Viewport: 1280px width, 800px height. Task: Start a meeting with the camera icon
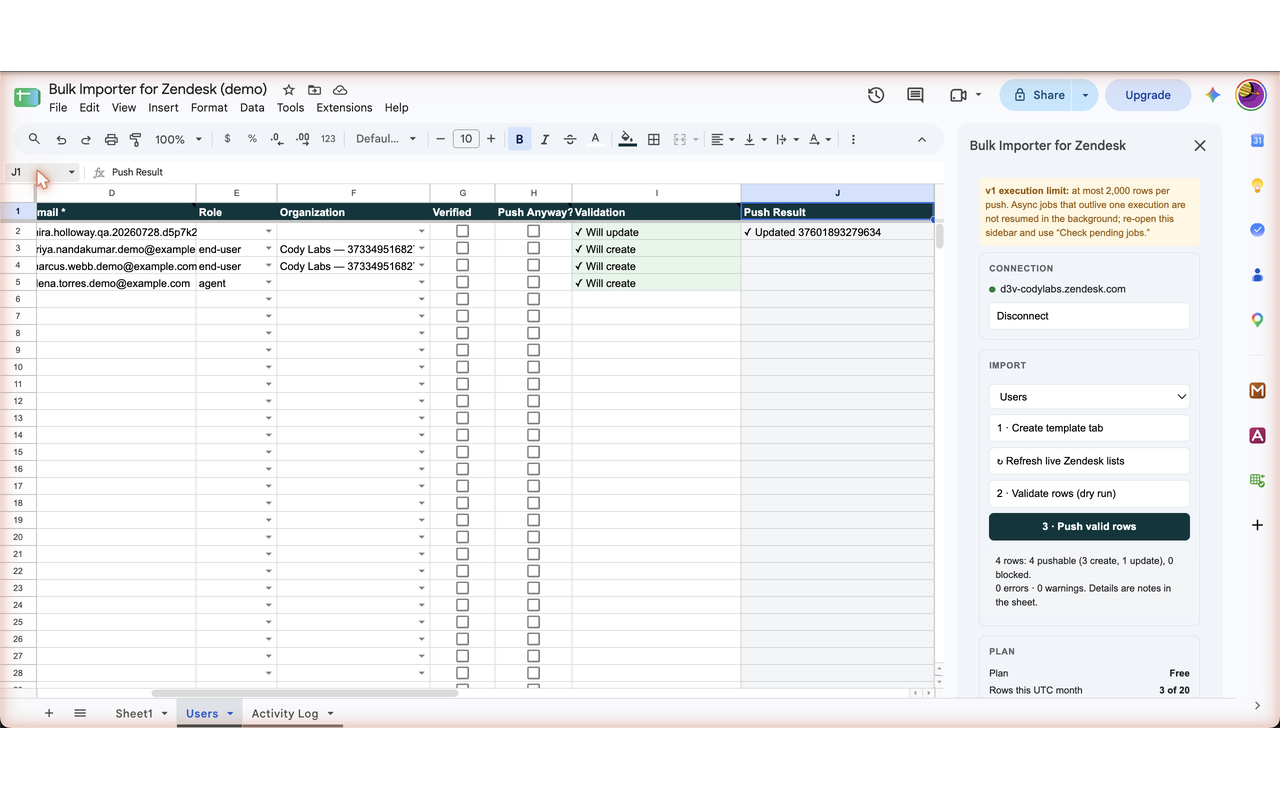click(958, 95)
